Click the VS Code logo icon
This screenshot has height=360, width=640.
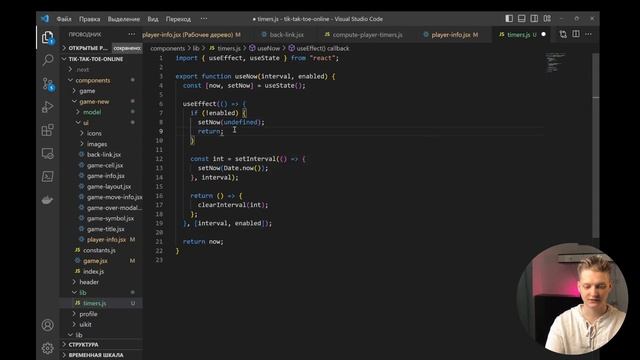coord(45,19)
